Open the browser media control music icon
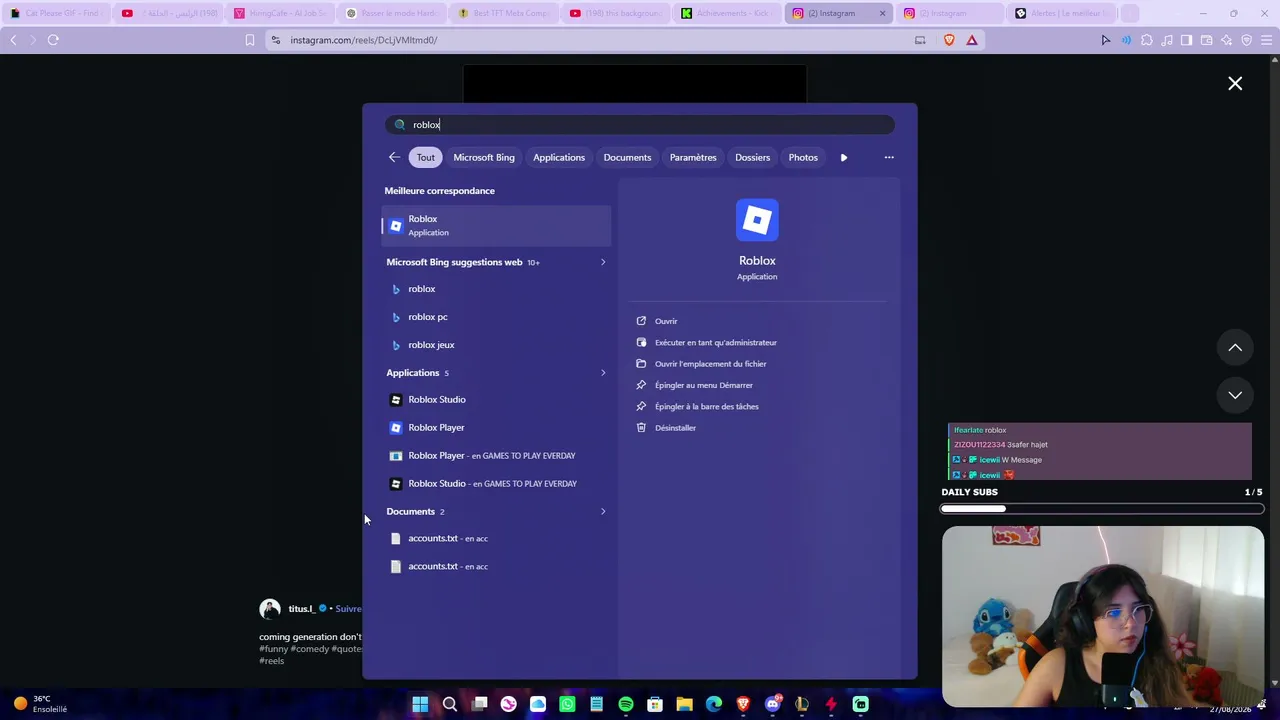The height and width of the screenshot is (720, 1280). coord(1167,40)
